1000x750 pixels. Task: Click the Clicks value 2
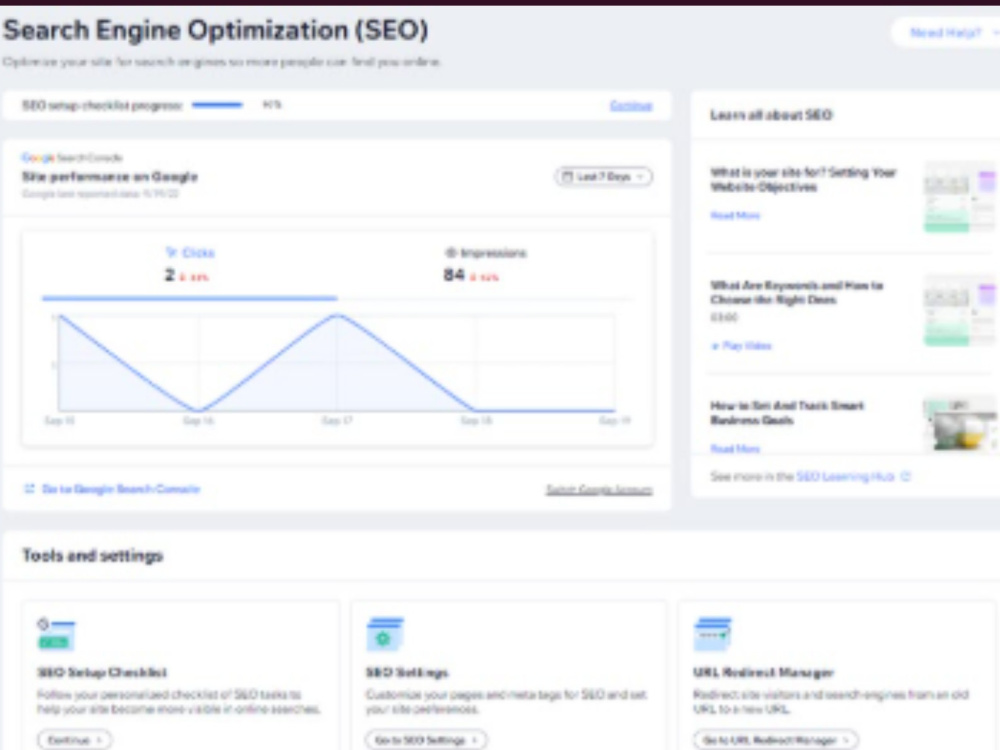[170, 275]
